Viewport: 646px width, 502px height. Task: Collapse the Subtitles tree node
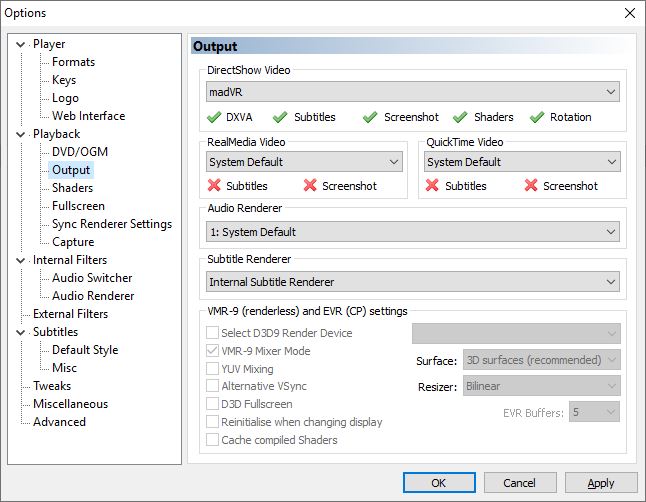coord(20,332)
